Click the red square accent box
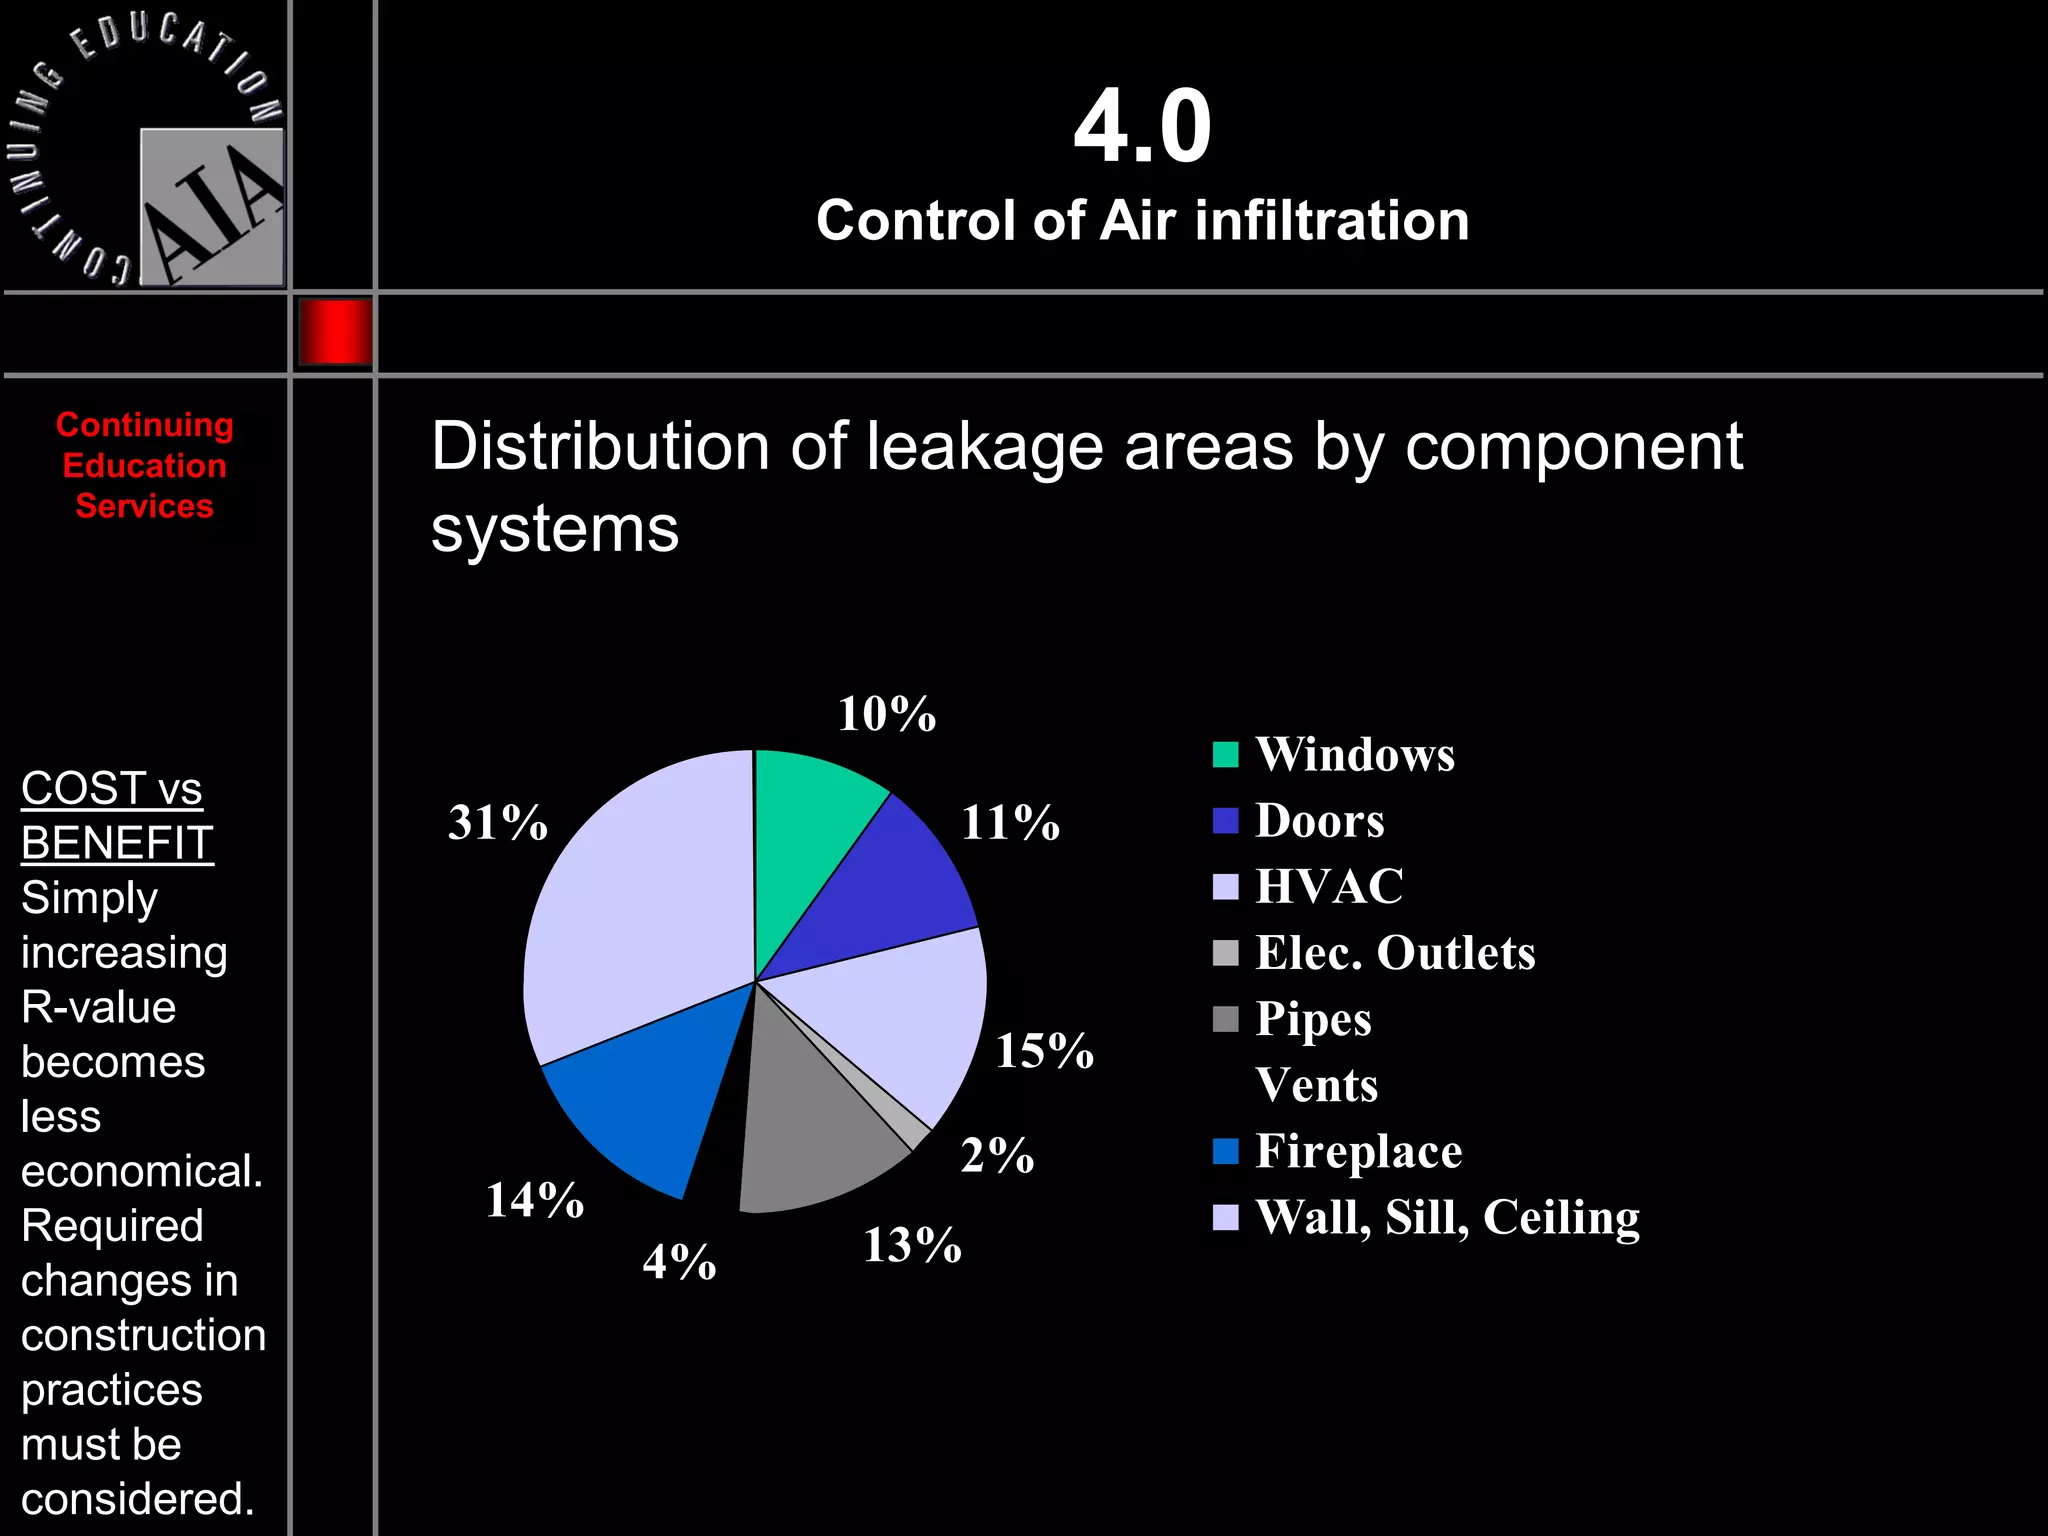The height and width of the screenshot is (1536, 2048). coord(335,331)
